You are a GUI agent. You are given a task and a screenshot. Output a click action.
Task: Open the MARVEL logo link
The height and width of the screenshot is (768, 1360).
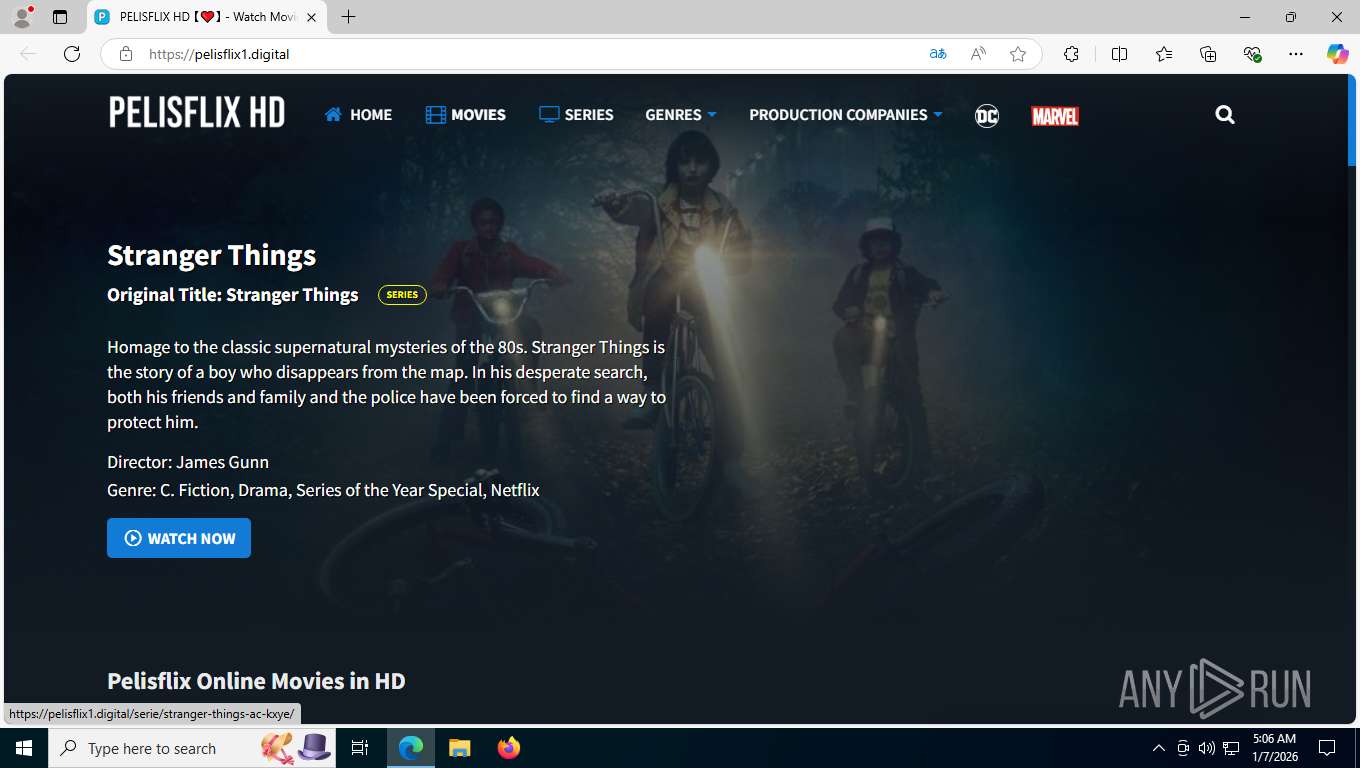point(1055,116)
